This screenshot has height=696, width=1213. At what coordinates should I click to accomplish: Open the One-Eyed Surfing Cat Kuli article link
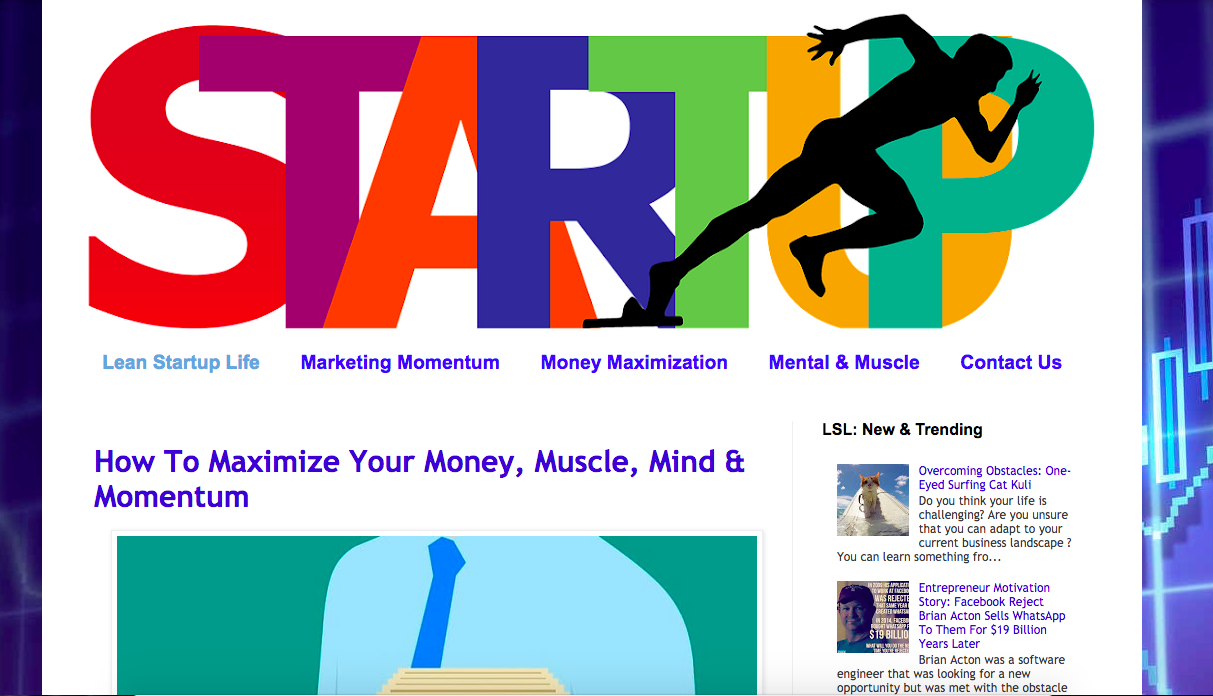tap(994, 477)
